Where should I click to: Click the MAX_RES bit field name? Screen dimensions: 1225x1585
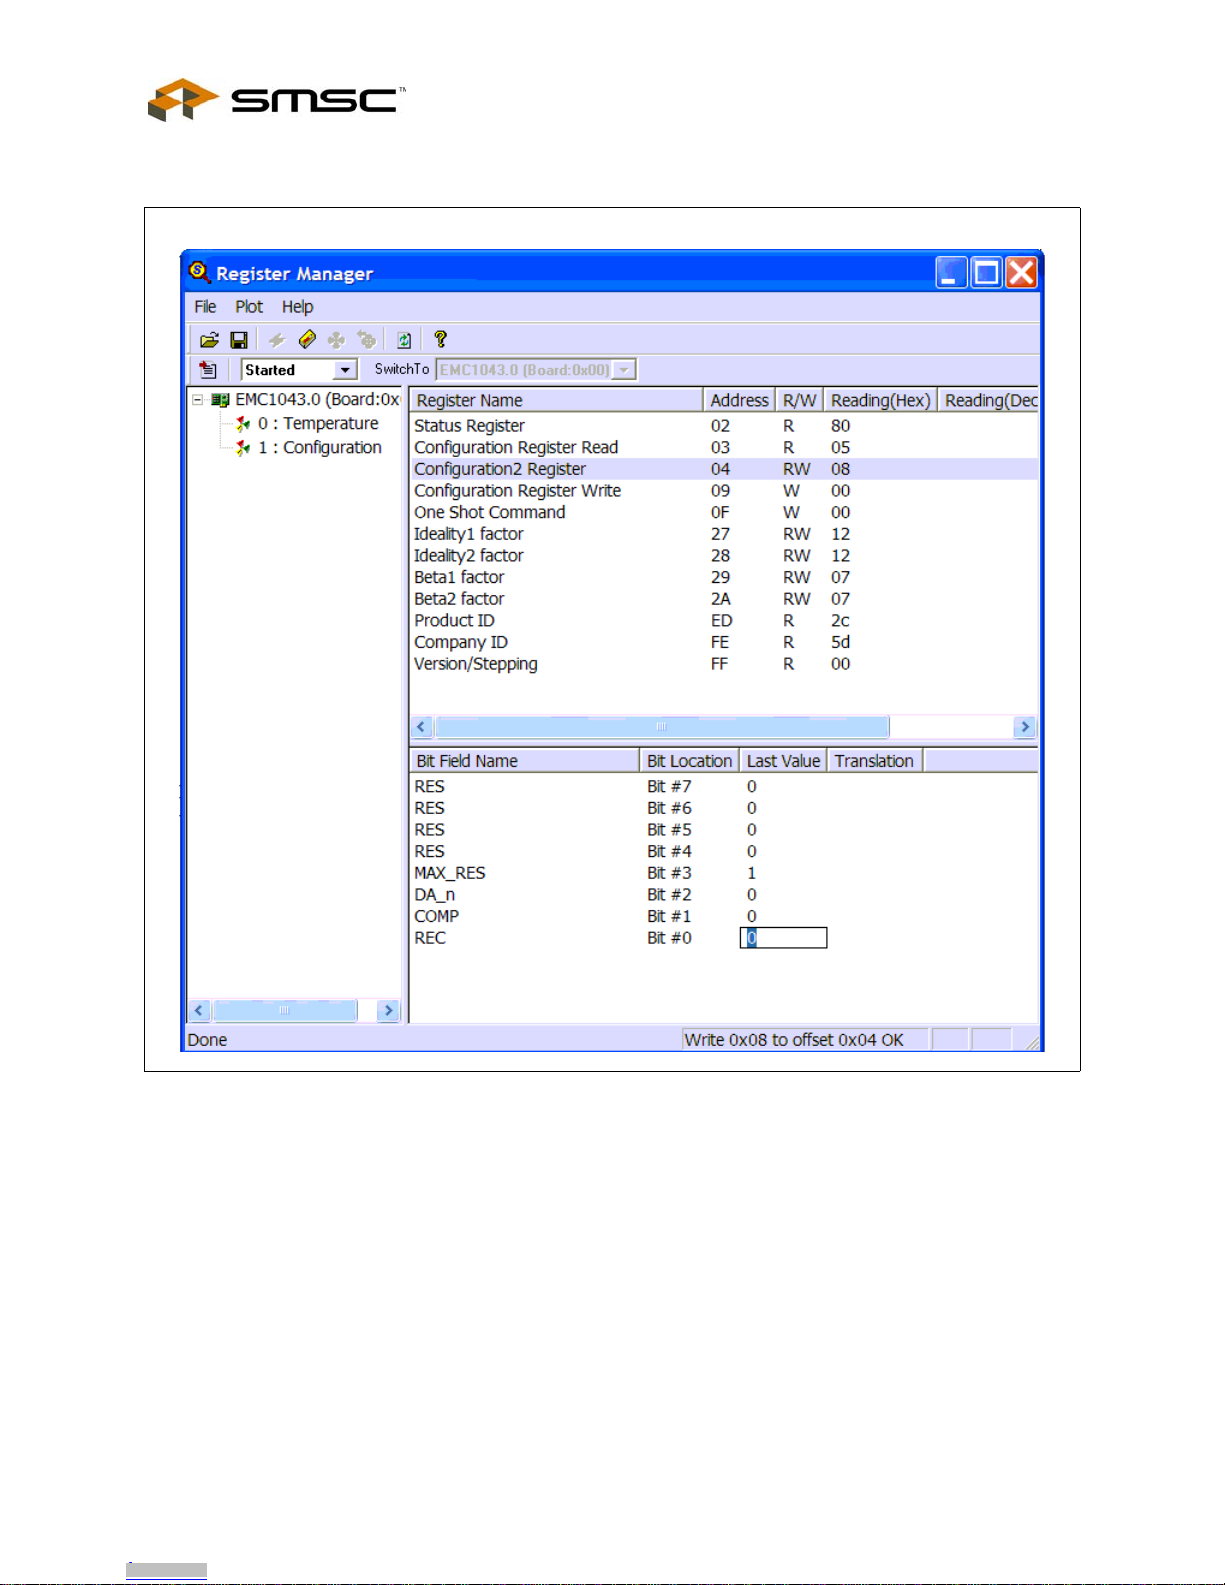point(450,873)
